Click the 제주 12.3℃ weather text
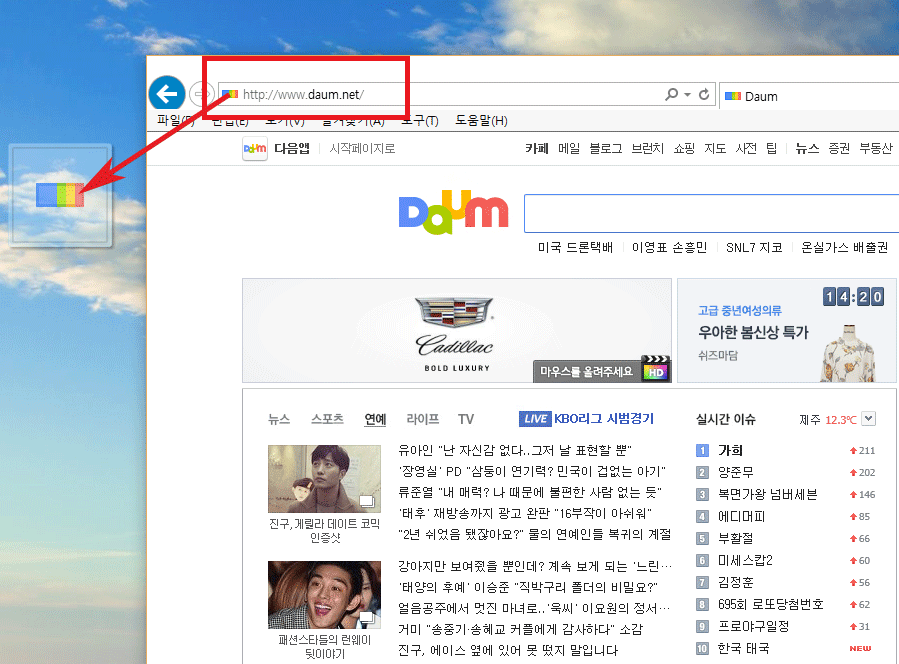 click(x=828, y=420)
